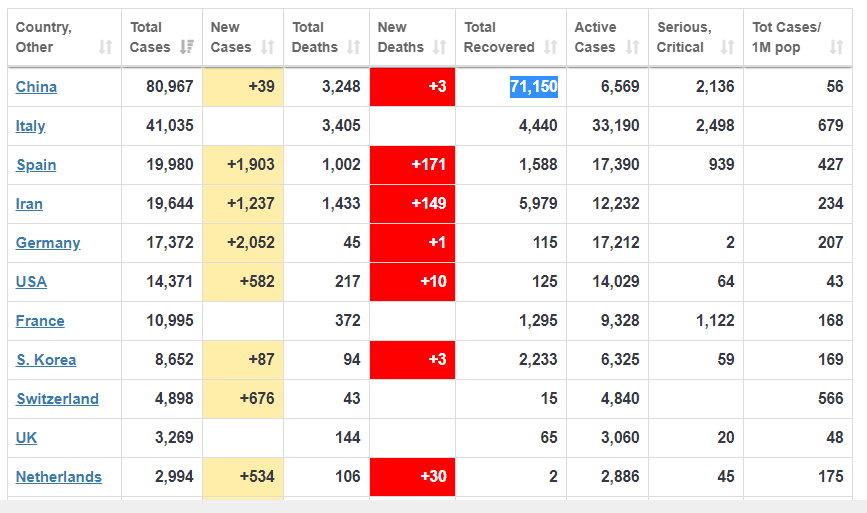Click highlighted 71,150 recovered value for China
867x513 pixels.
pyautogui.click(x=534, y=87)
